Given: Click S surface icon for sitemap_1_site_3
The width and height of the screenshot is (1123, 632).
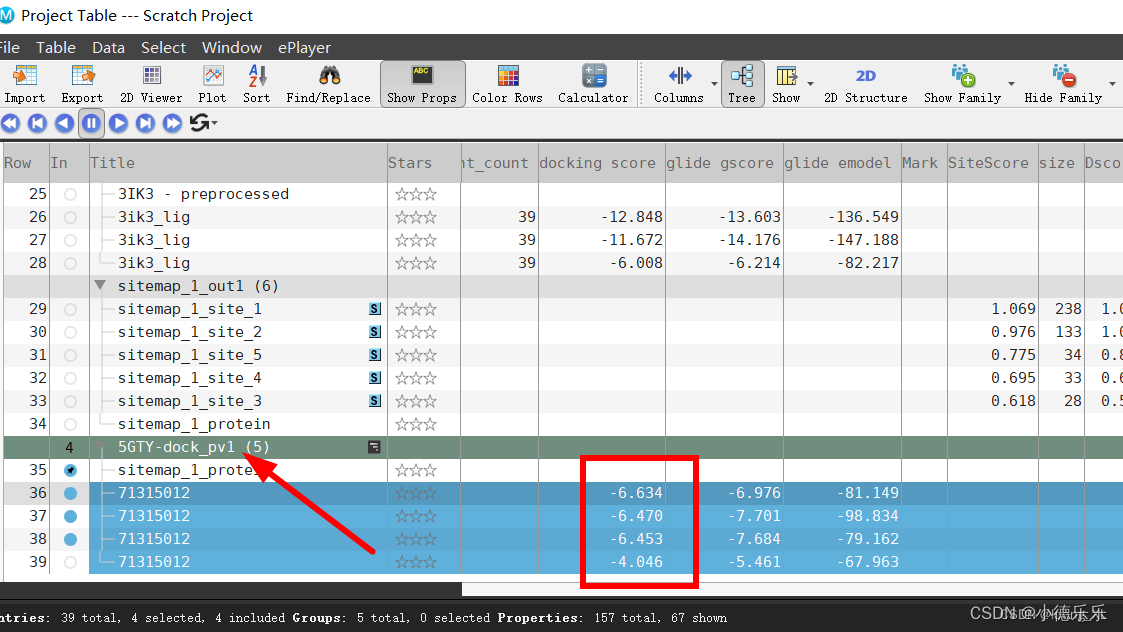Looking at the screenshot, I should [x=375, y=401].
